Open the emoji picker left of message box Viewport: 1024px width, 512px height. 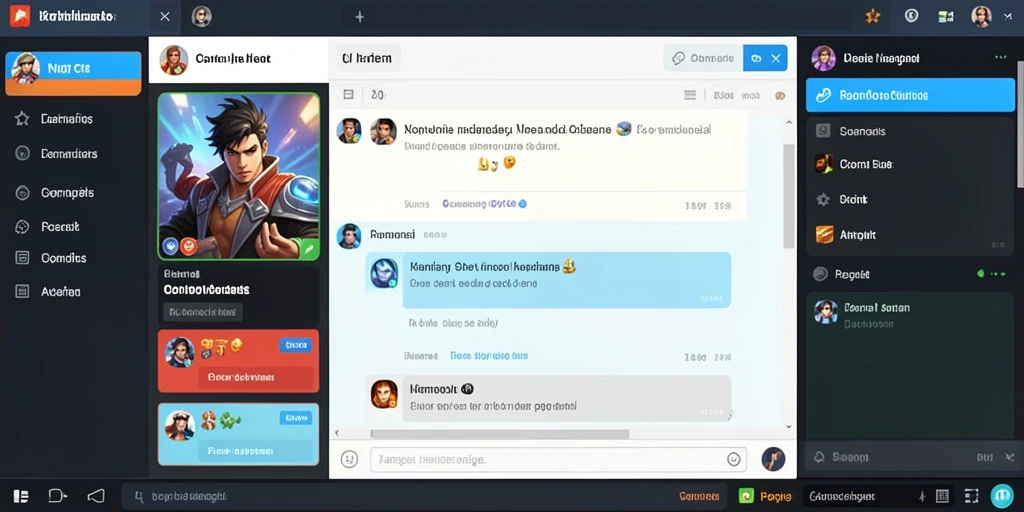tap(349, 459)
